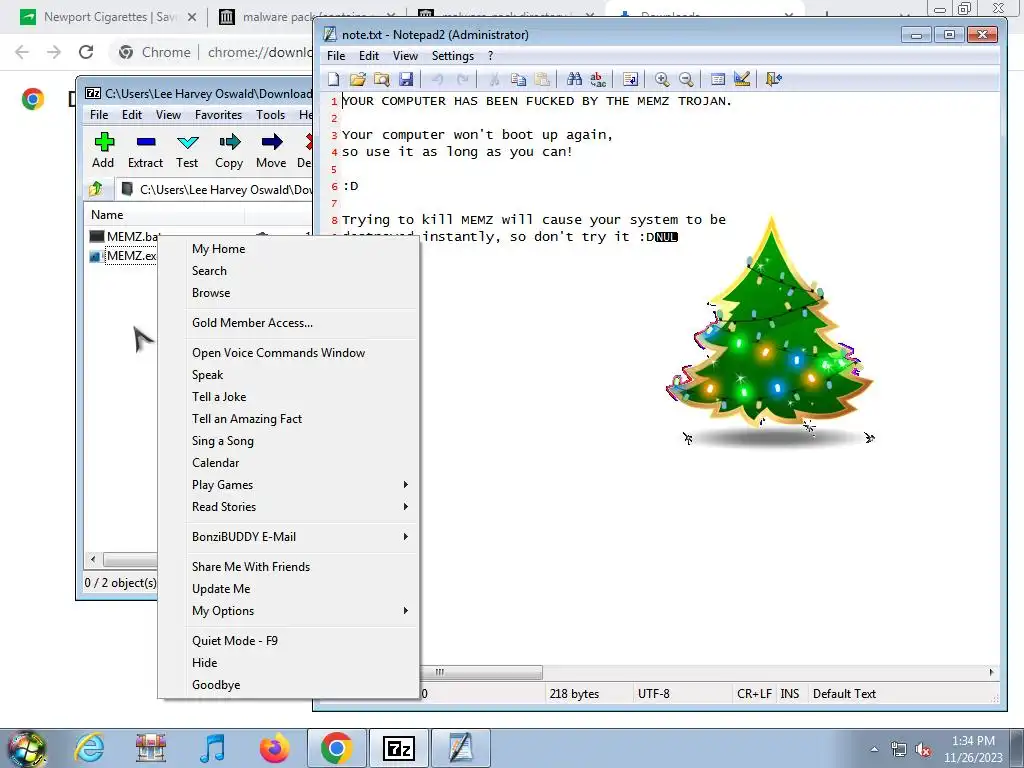Toggle Quiet Mode - F9
This screenshot has height=768, width=1024.
[301, 641]
